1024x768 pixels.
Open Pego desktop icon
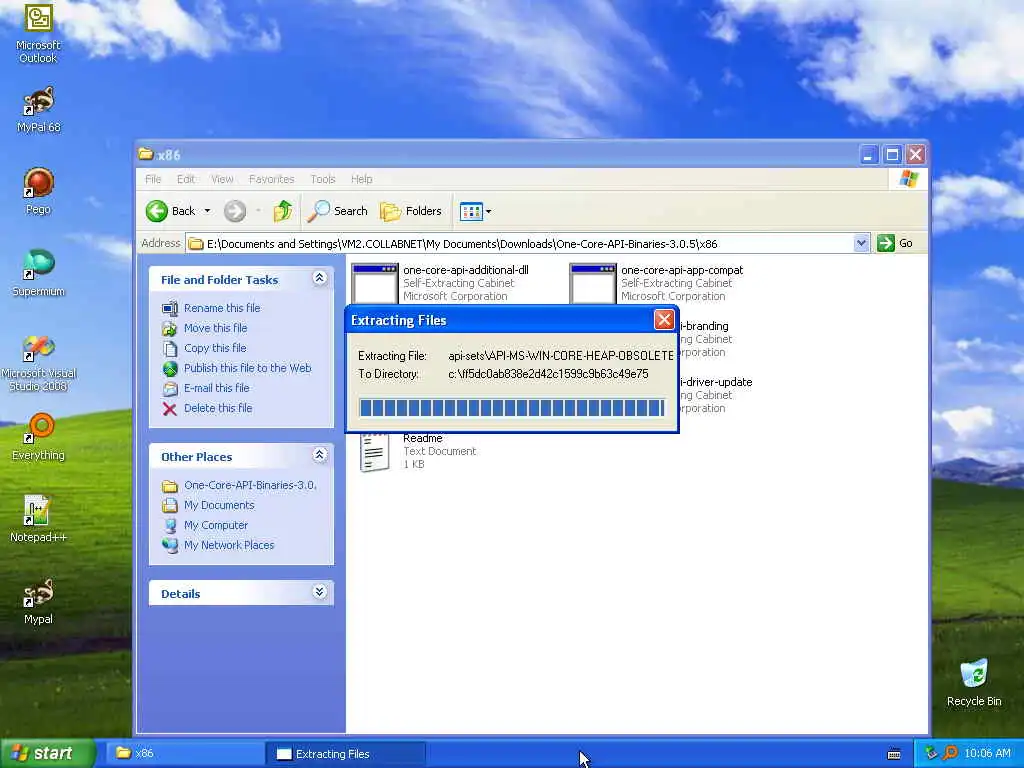(x=38, y=191)
